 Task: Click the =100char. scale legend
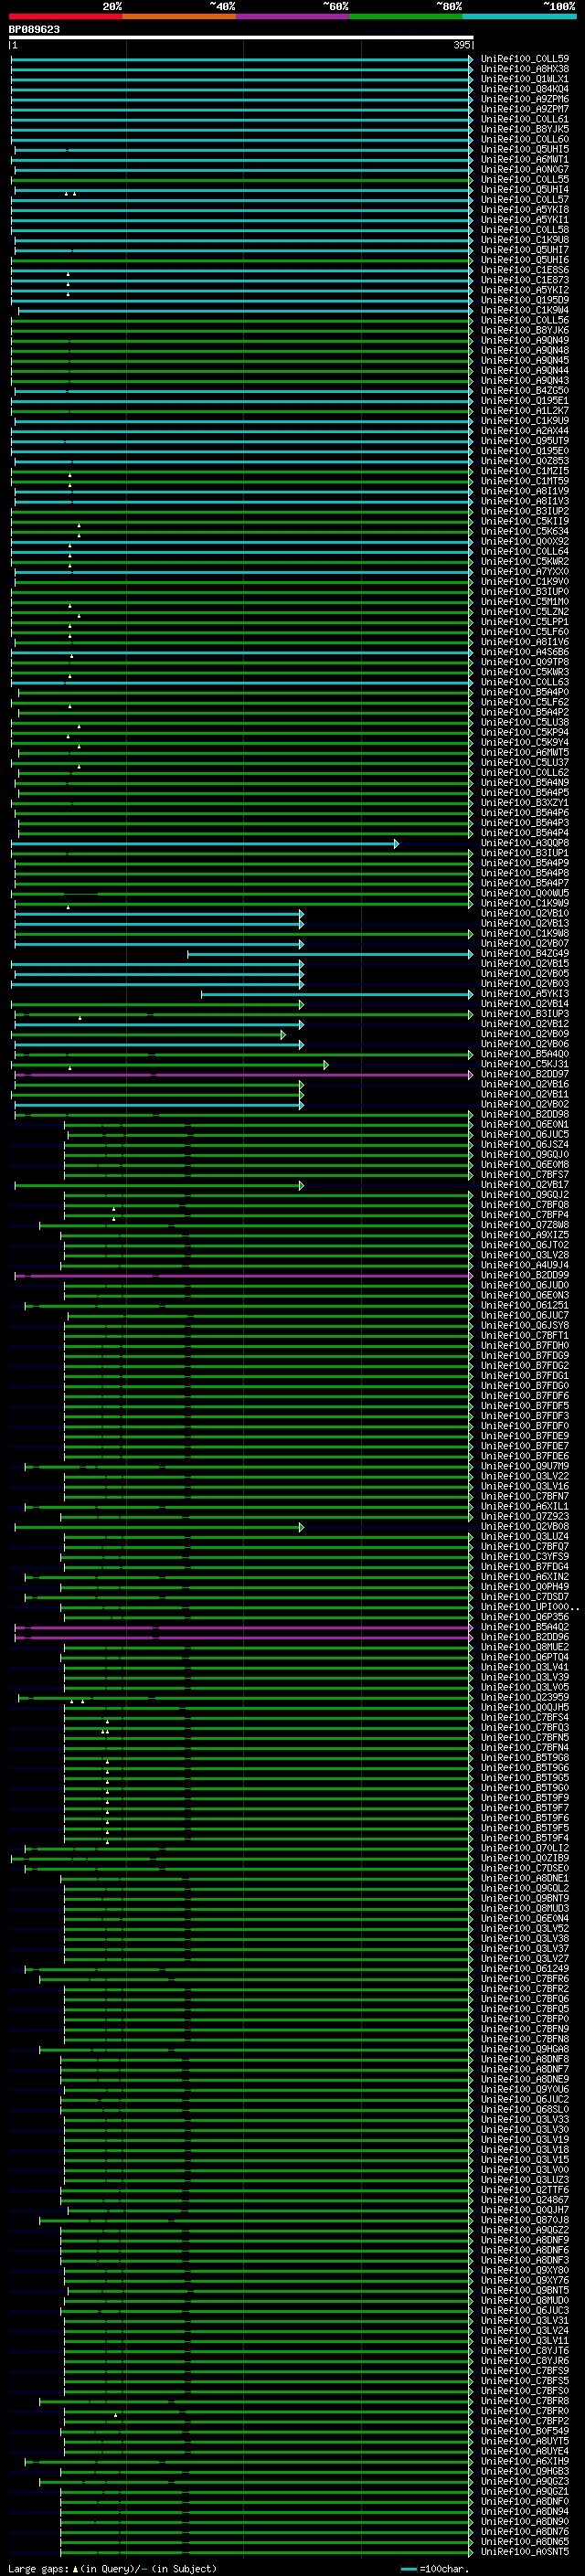[434, 2569]
